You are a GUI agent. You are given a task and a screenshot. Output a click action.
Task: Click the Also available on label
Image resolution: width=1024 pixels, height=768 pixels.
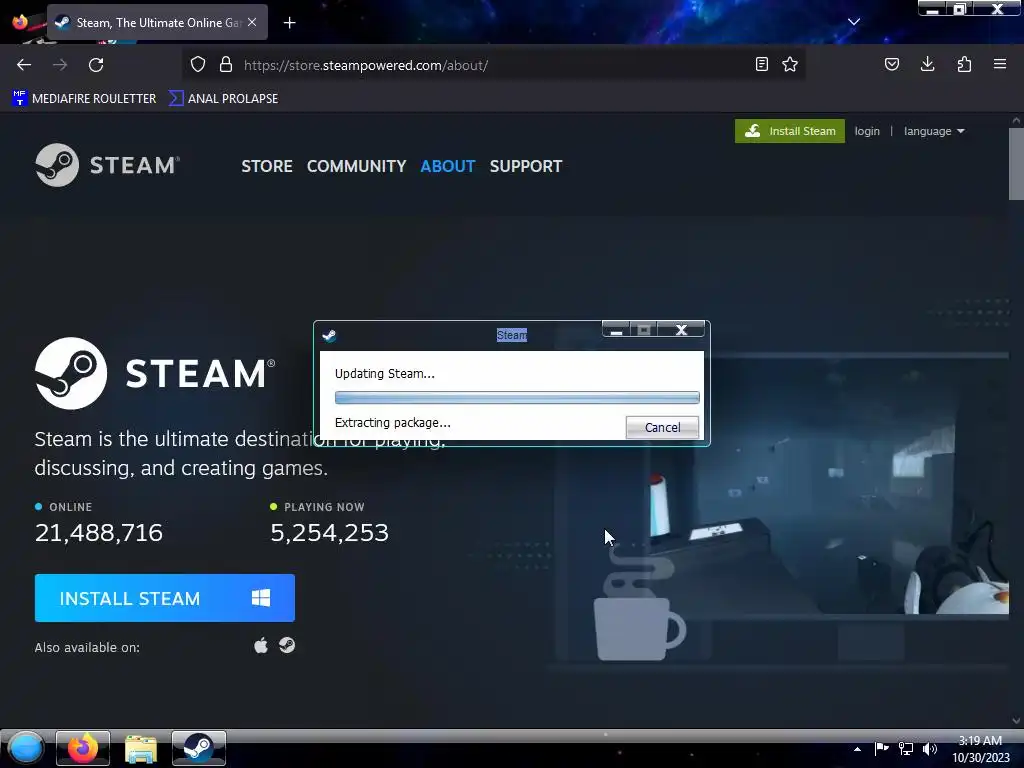point(87,647)
